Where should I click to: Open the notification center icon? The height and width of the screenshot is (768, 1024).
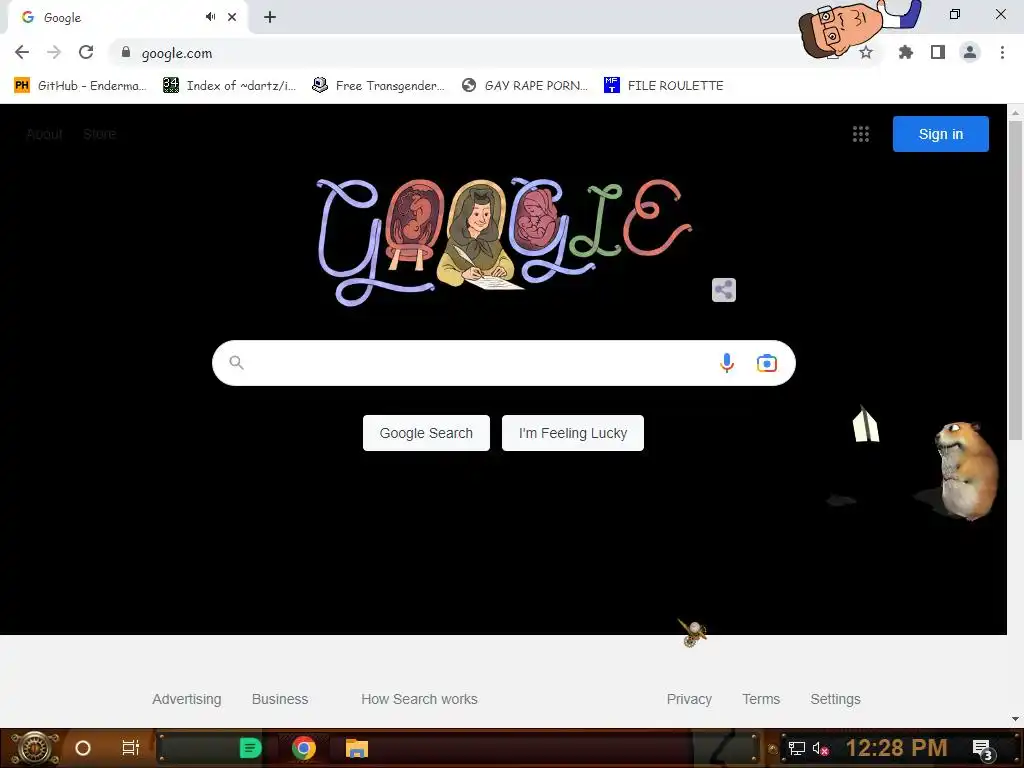(x=982, y=749)
